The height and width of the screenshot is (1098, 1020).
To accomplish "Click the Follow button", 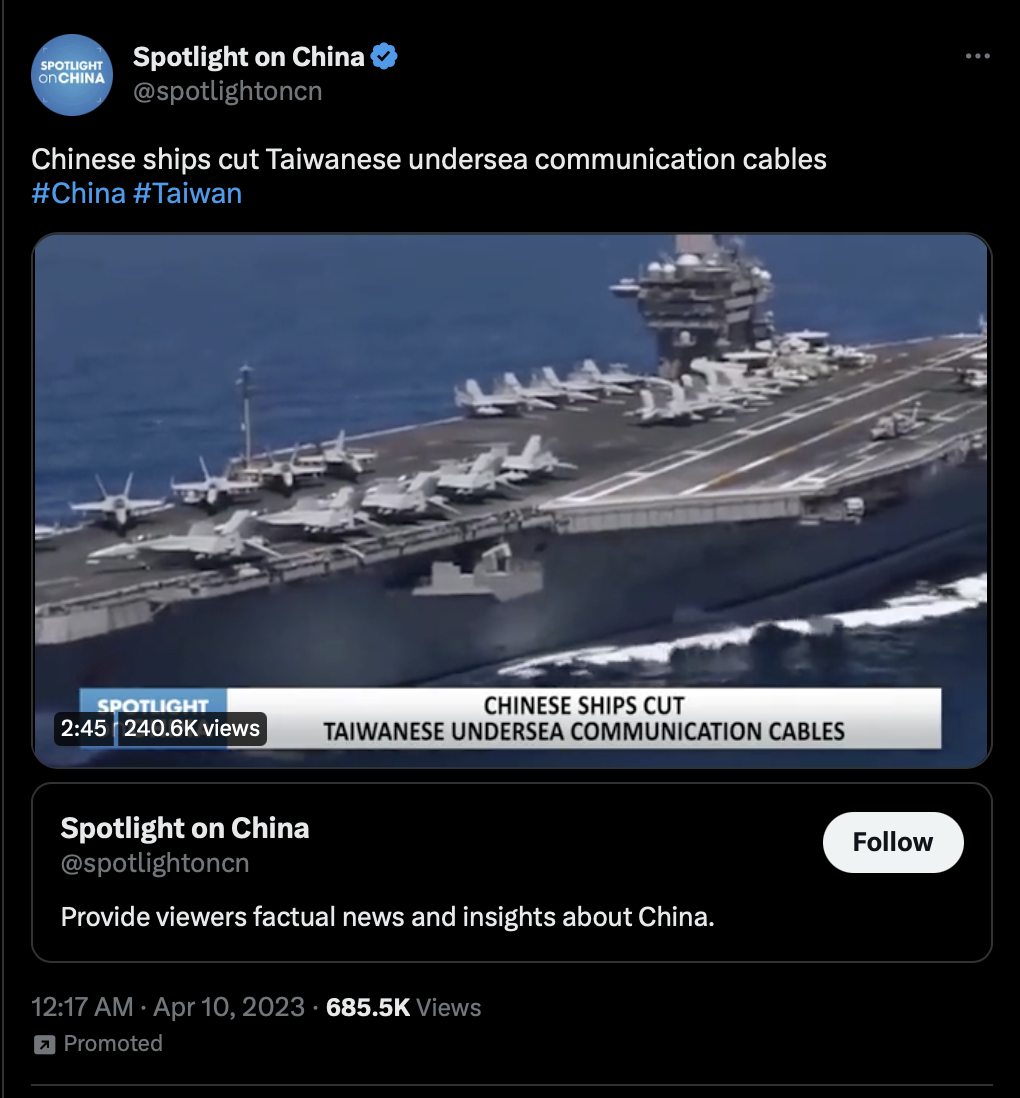I will pyautogui.click(x=893, y=842).
